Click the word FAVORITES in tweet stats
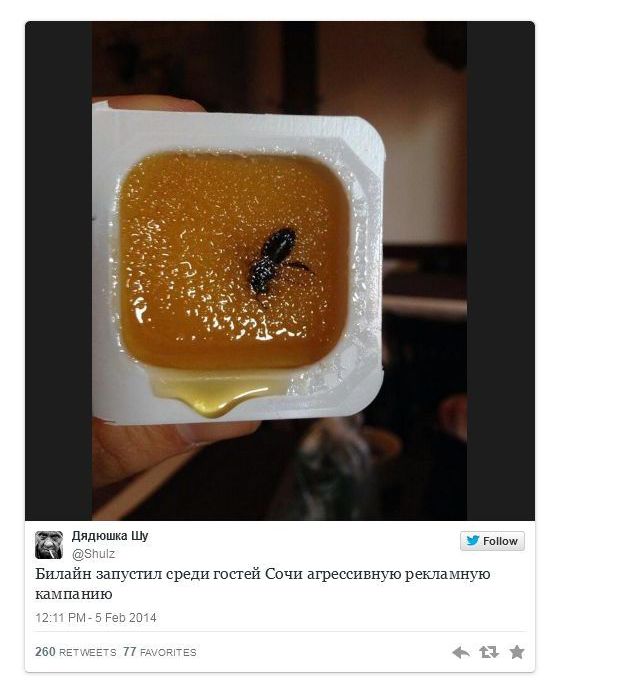Screen dimensions: 644x694 click(x=168, y=652)
